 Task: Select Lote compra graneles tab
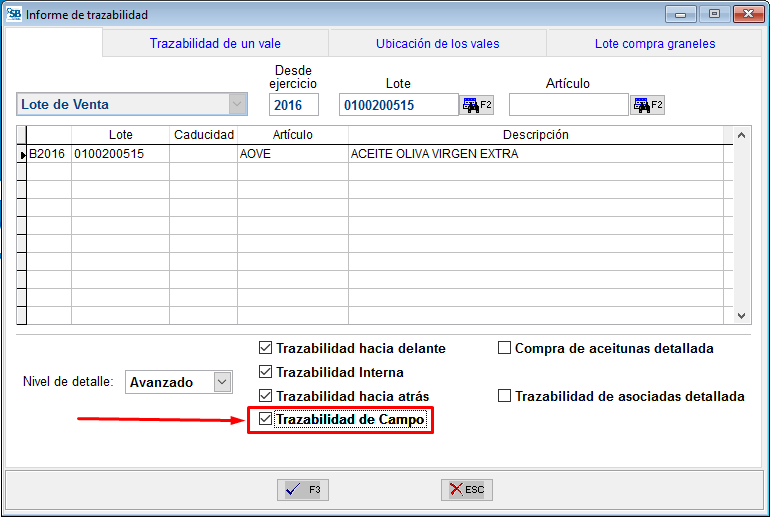[654, 44]
